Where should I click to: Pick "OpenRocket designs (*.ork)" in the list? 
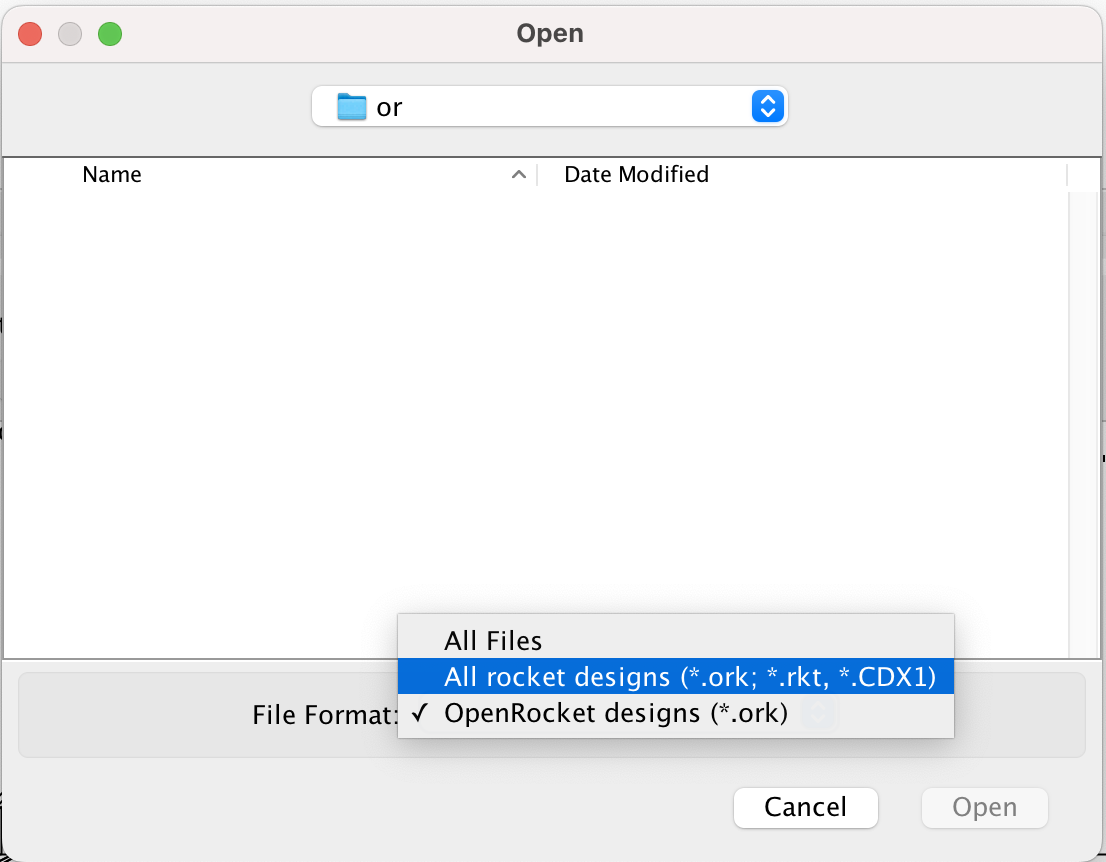[616, 714]
